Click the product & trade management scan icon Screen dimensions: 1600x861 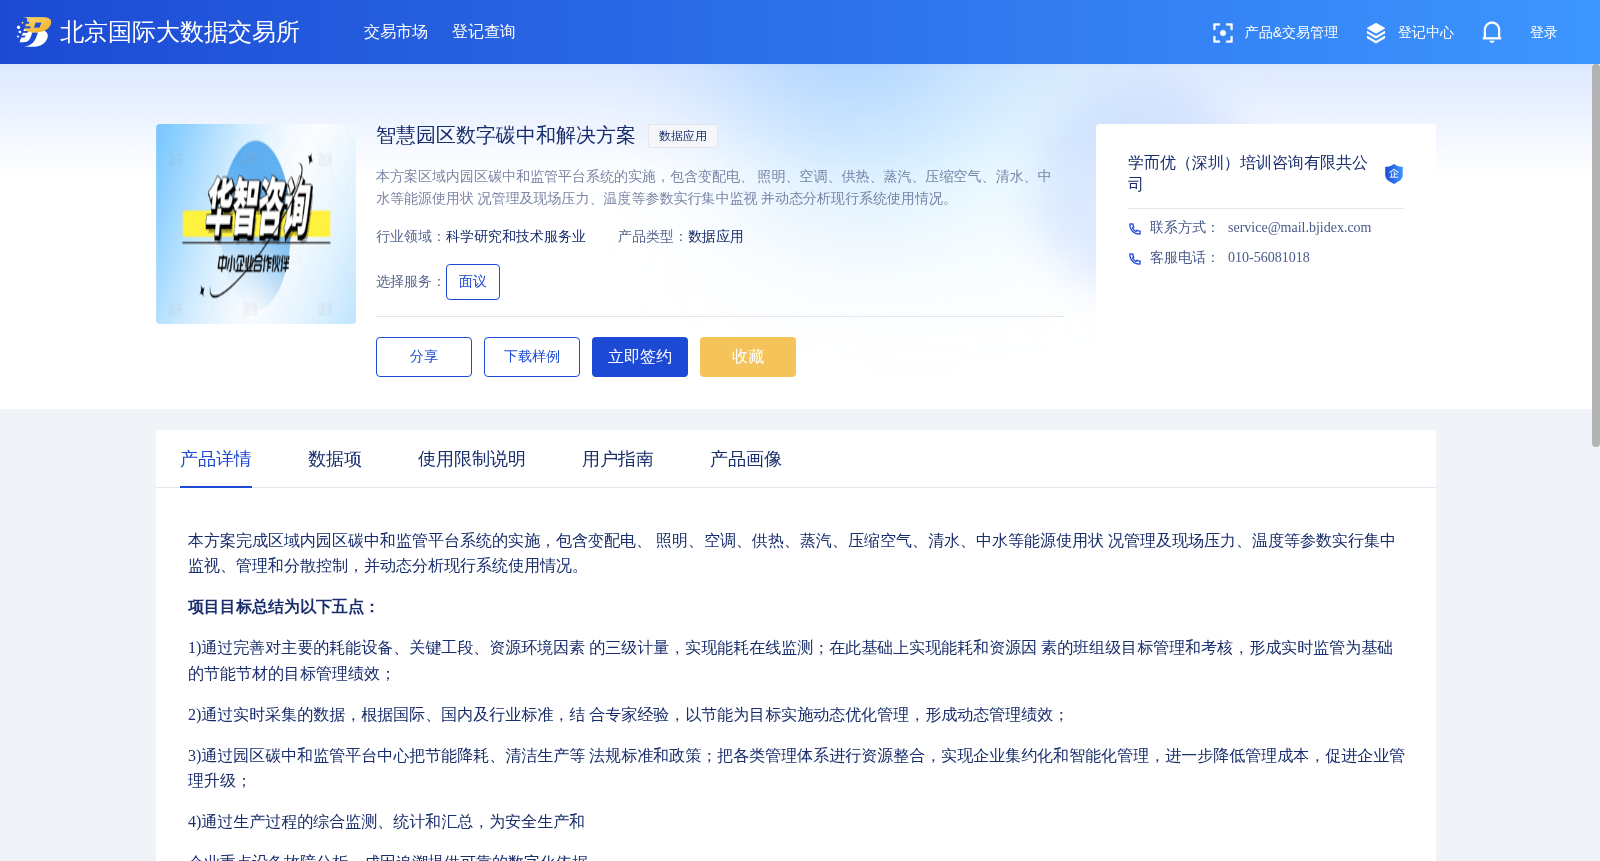pos(1223,33)
